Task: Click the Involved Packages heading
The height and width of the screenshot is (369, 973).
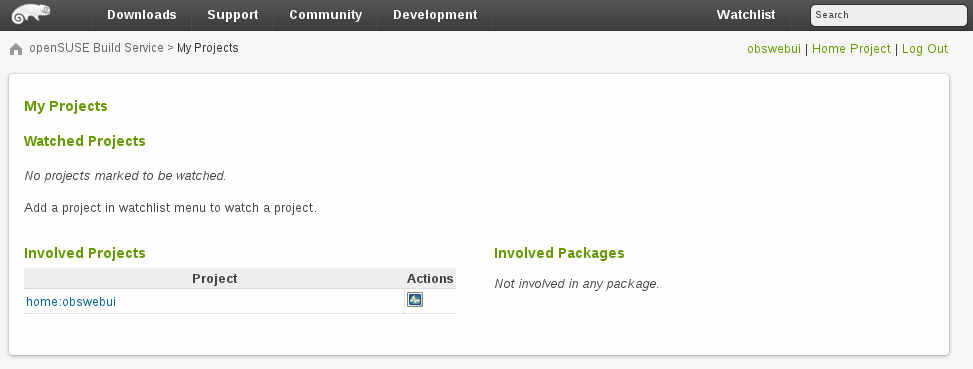Action: click(x=559, y=253)
